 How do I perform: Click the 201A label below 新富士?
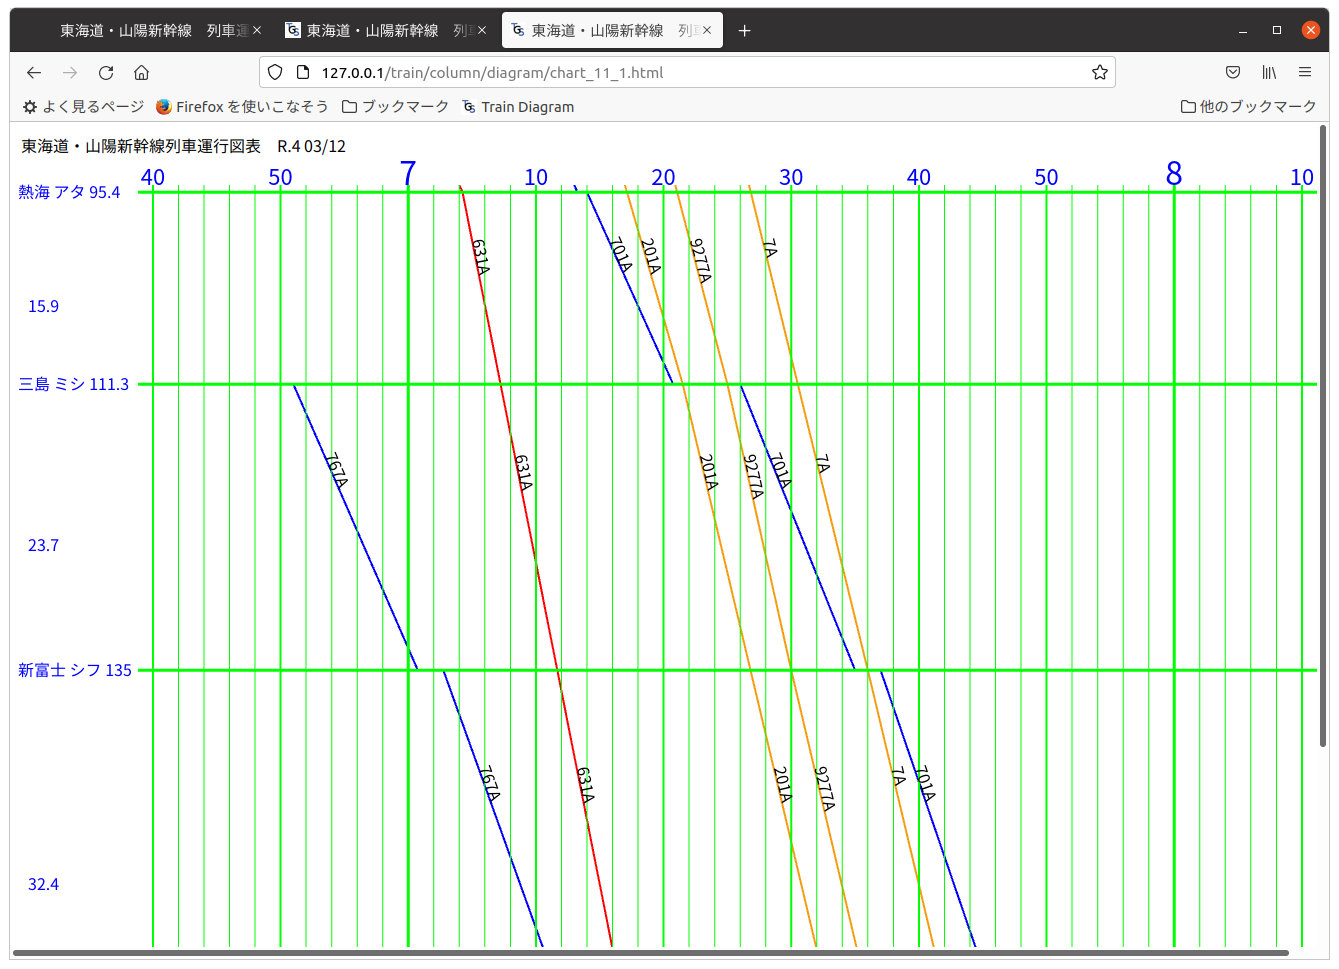(782, 785)
